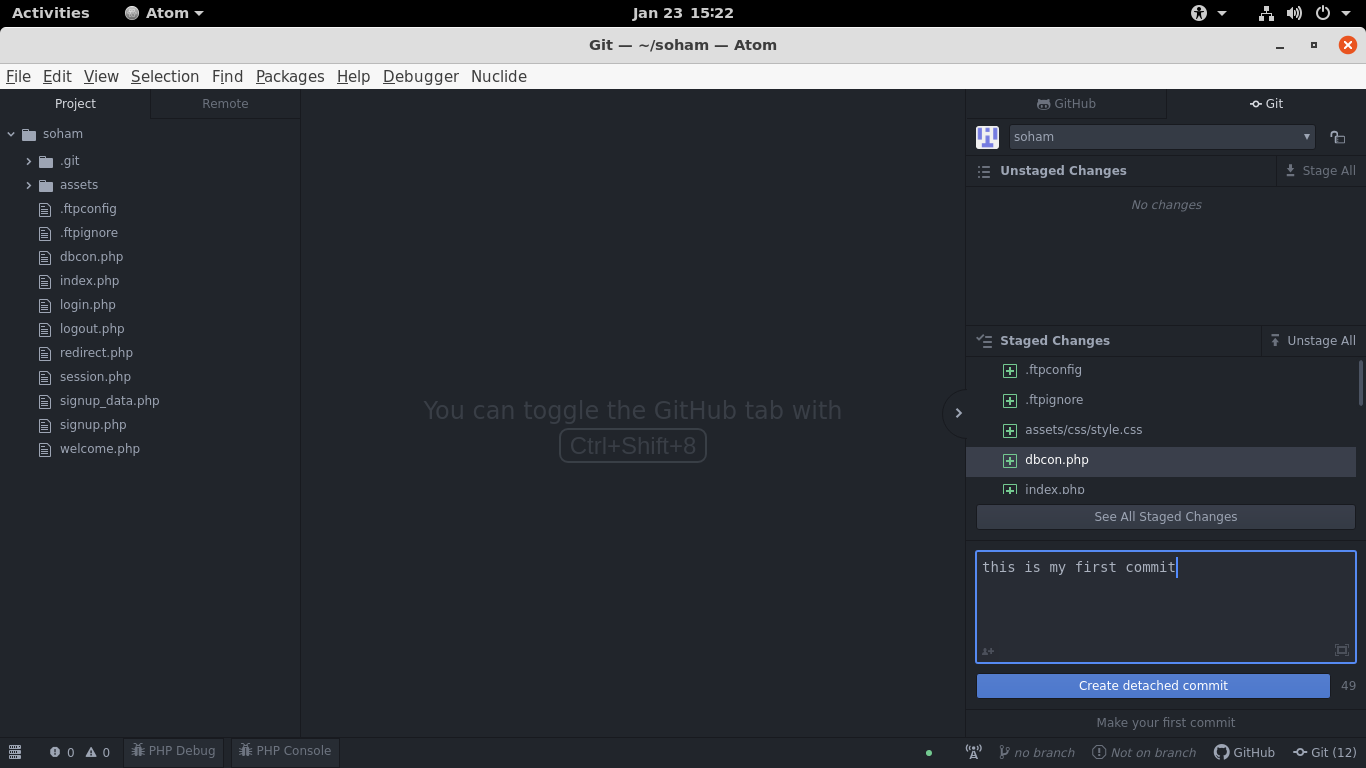Click the remote FTP antenna icon in status bar
The image size is (1366, 768).
[x=973, y=752]
